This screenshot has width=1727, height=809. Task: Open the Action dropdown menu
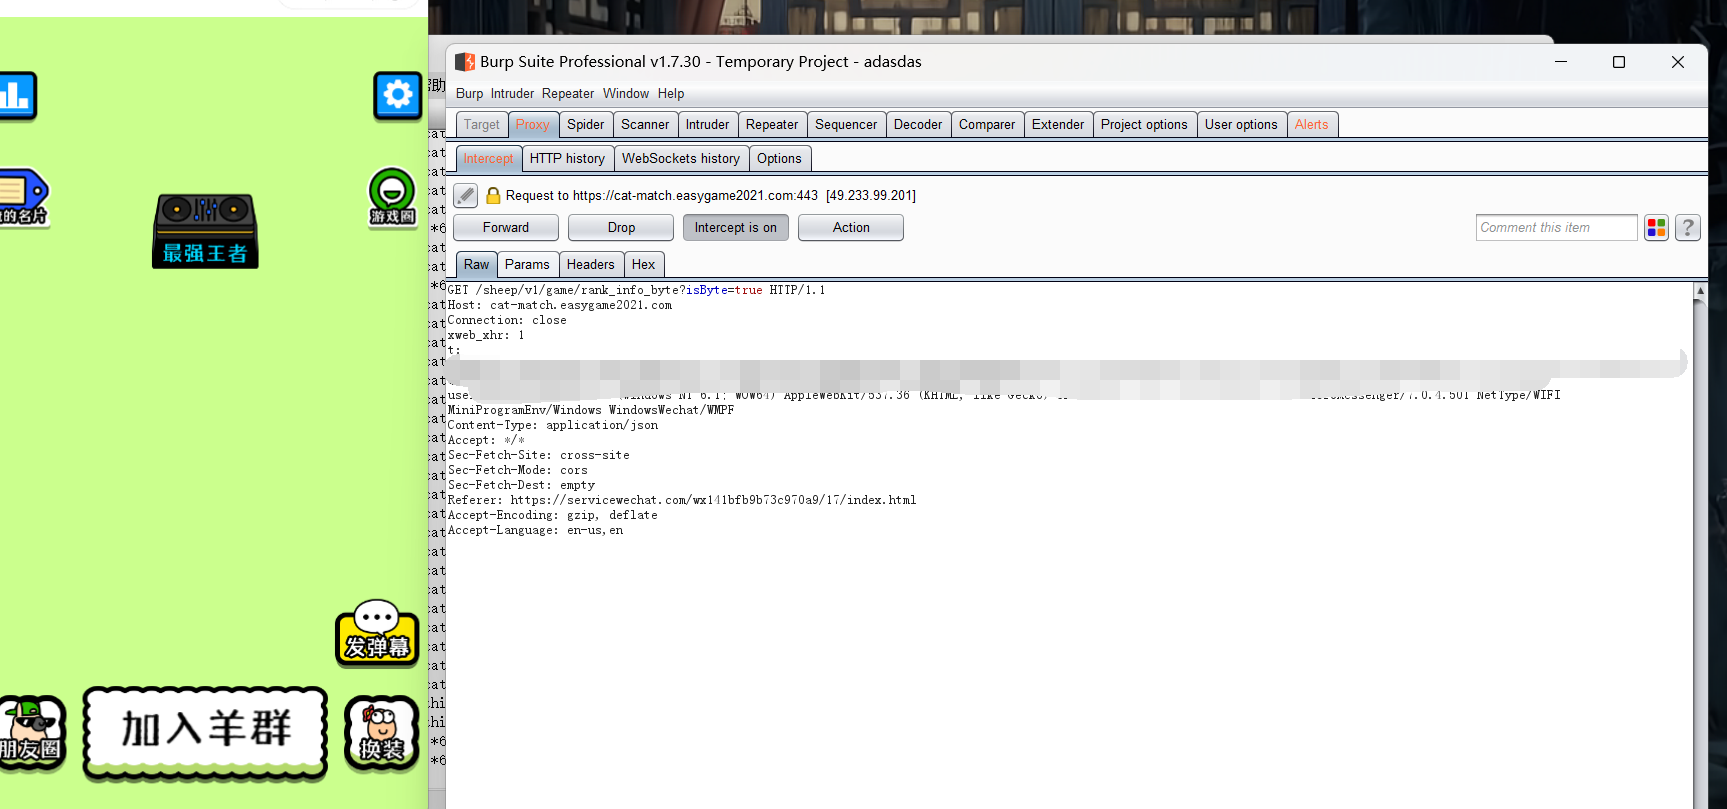click(x=850, y=228)
